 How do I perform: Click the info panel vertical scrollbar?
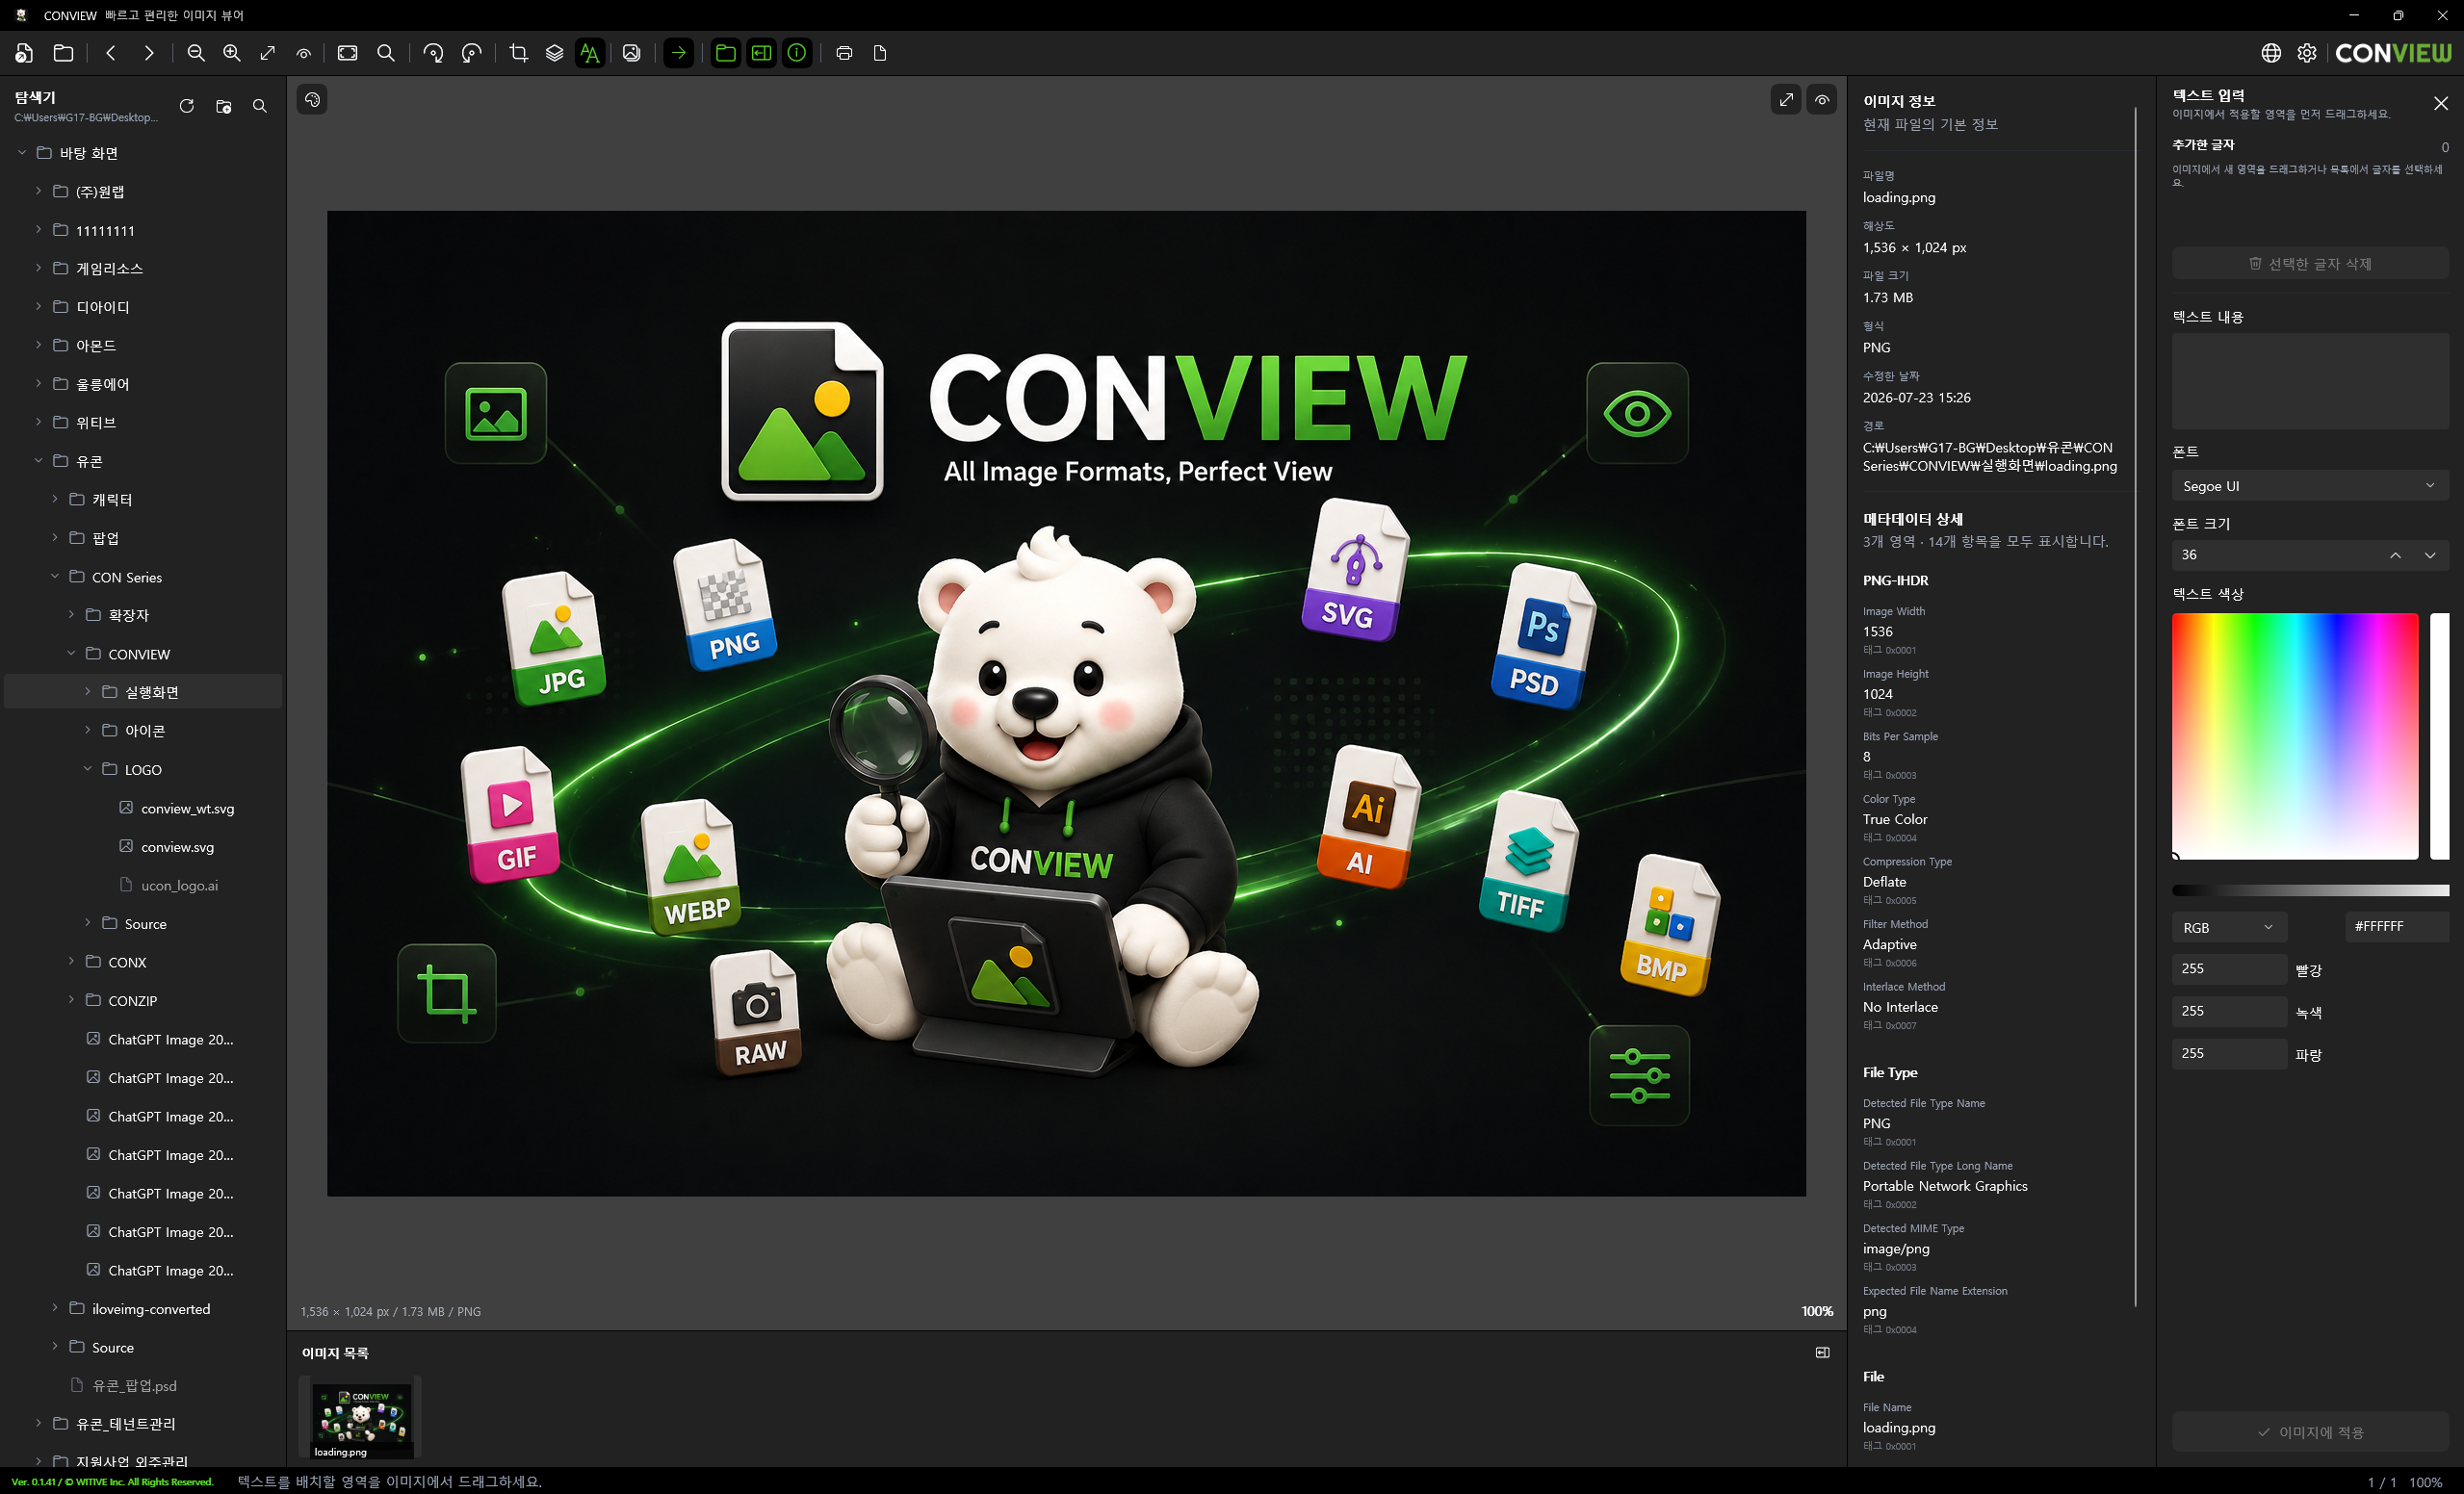click(x=2135, y=705)
